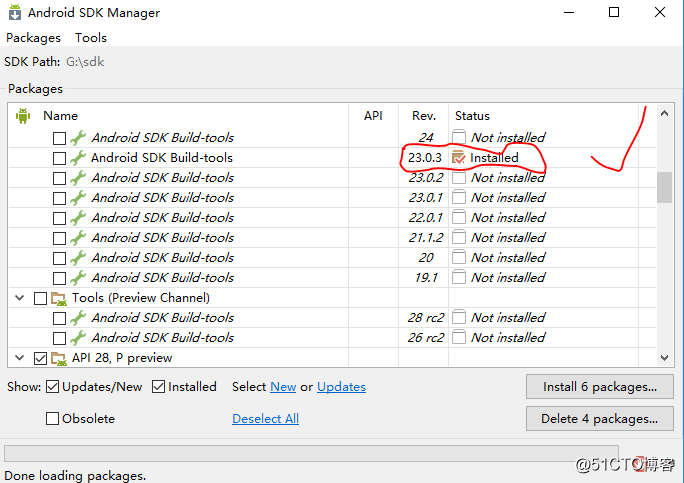Click wrench icon of Build-tools 26 rc2
Viewport: 684px width, 483px height.
[78, 338]
